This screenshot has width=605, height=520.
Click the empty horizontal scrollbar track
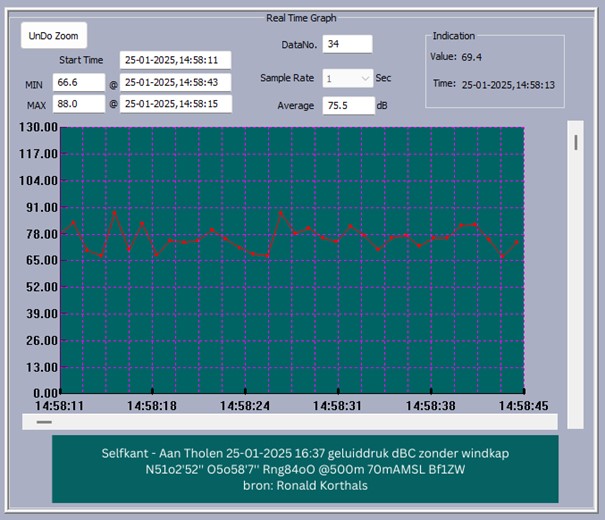point(300,422)
